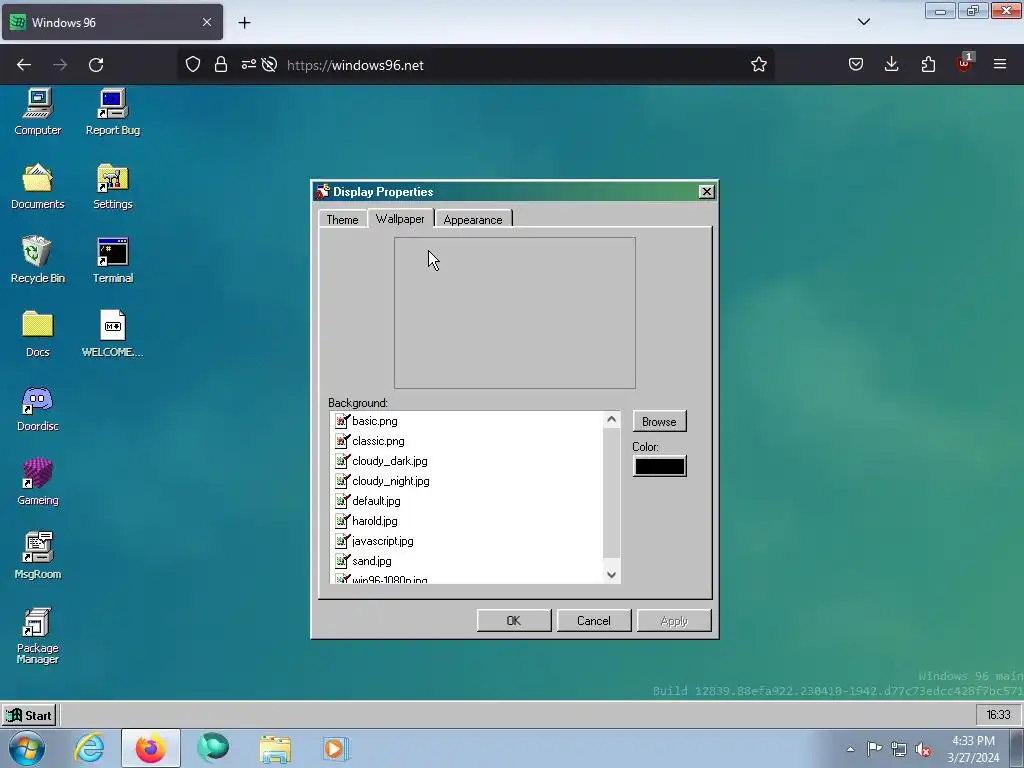Launch Internet Explorer from the taskbar
This screenshot has height=768, width=1024.
point(89,748)
